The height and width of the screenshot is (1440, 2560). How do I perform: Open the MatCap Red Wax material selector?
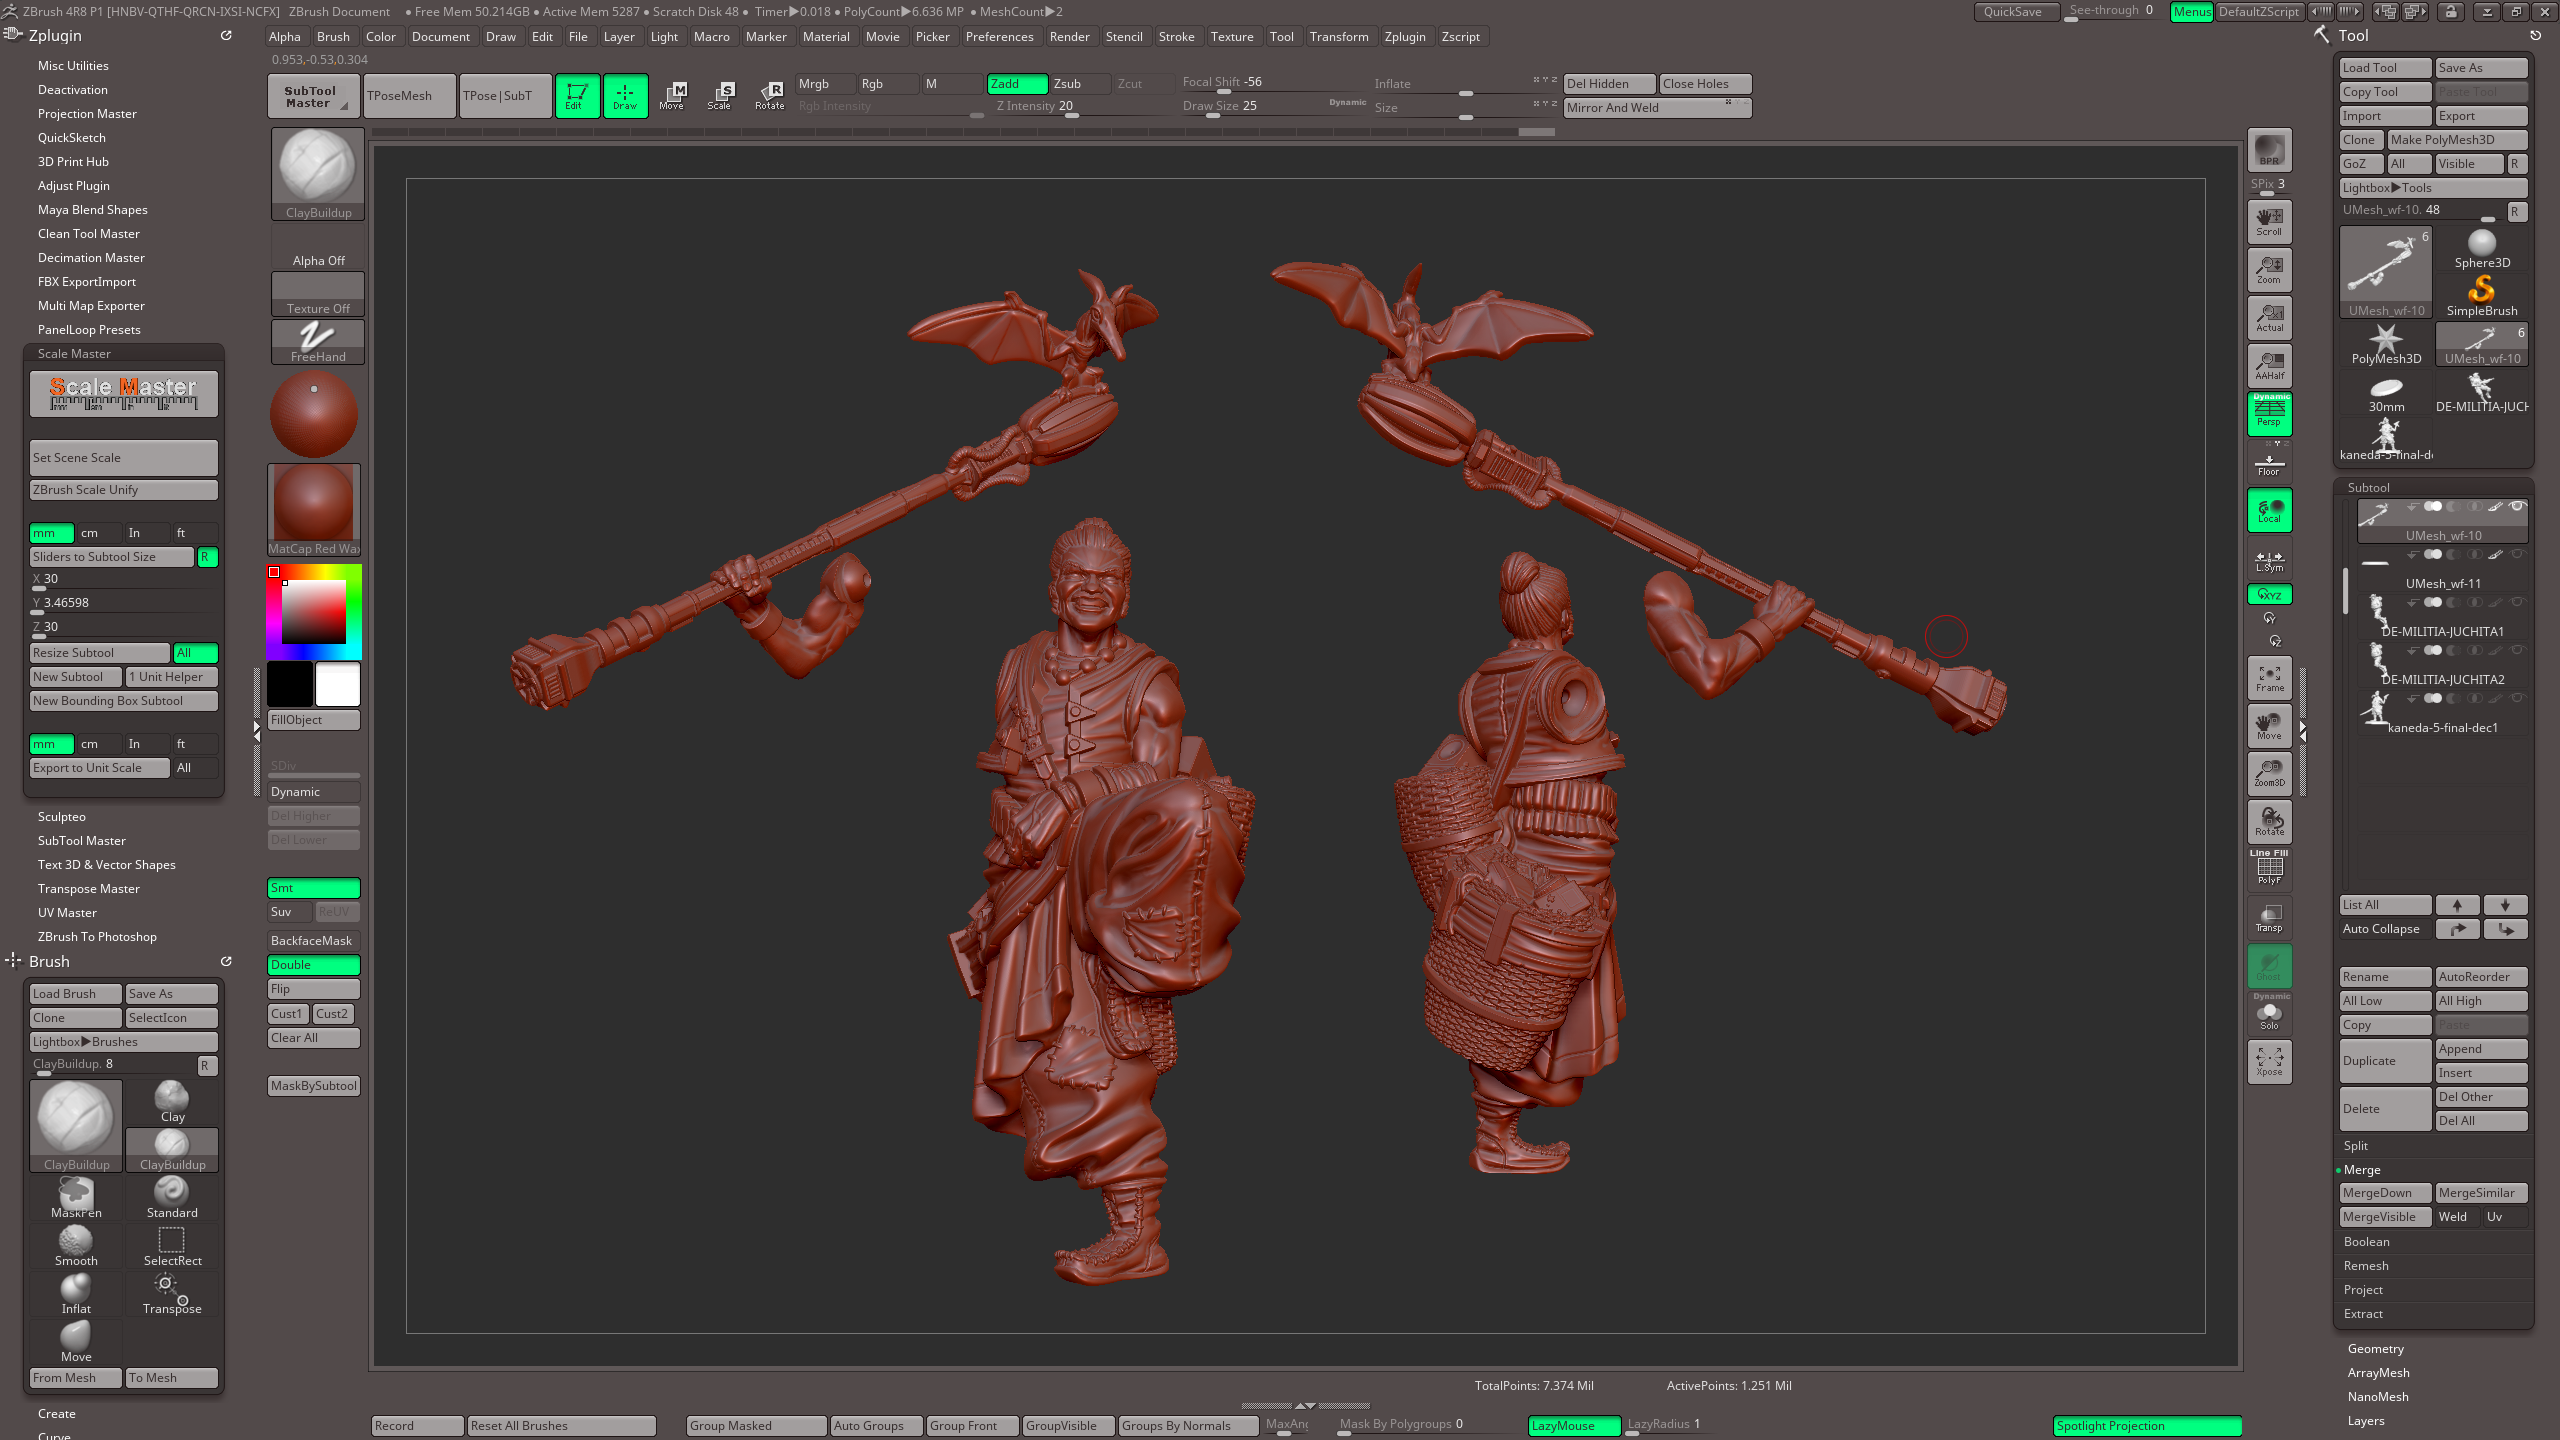(x=314, y=510)
